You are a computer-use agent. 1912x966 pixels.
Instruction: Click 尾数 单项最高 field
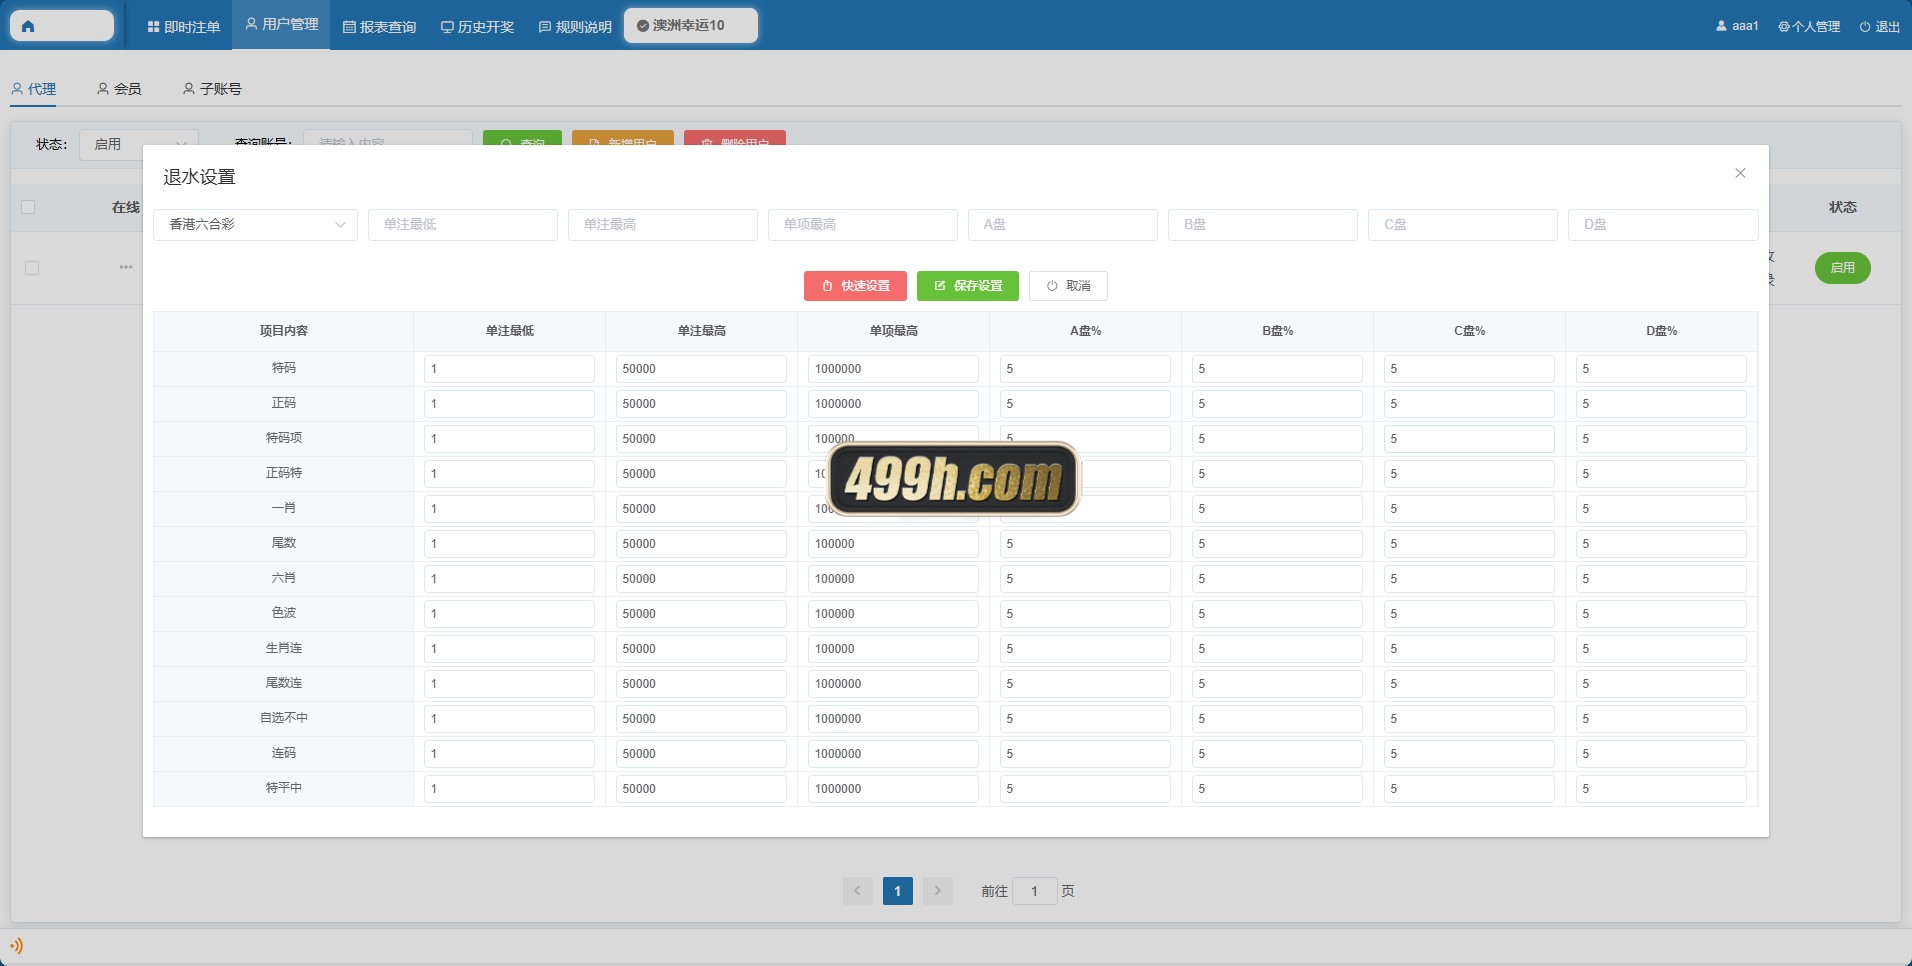tap(893, 544)
